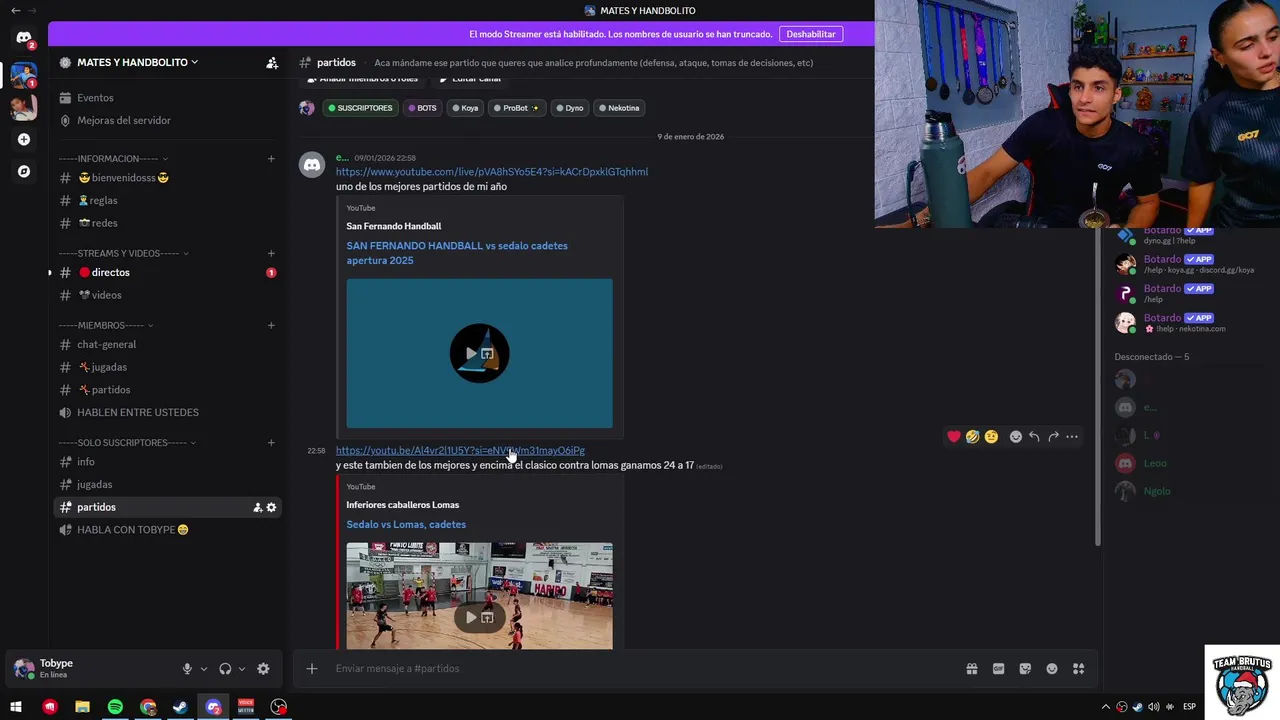Open the message more options ellipsis

1072,436
